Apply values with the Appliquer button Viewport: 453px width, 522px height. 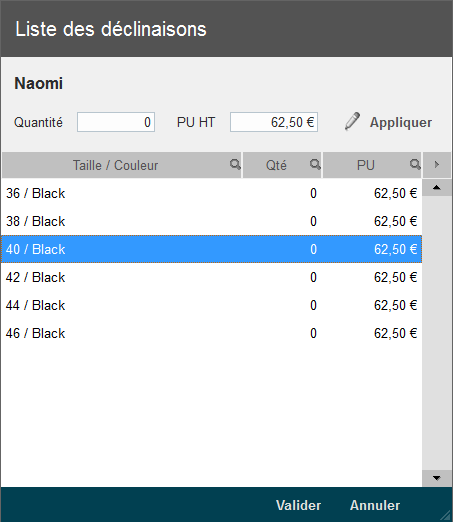tap(401, 122)
